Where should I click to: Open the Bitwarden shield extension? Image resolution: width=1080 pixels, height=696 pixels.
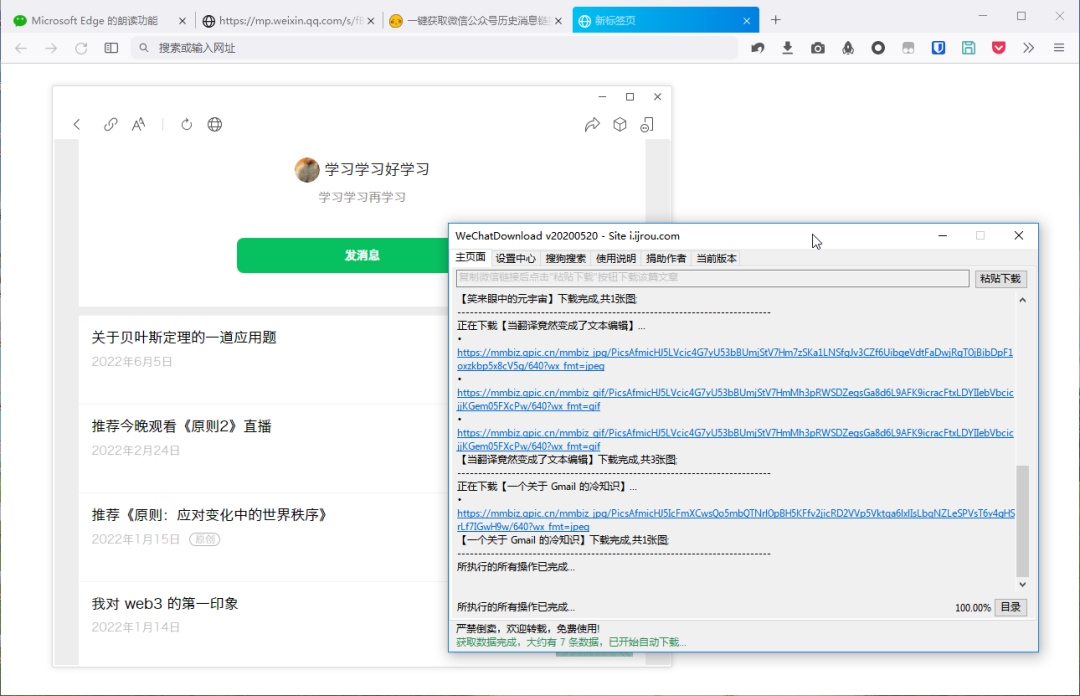pos(938,48)
